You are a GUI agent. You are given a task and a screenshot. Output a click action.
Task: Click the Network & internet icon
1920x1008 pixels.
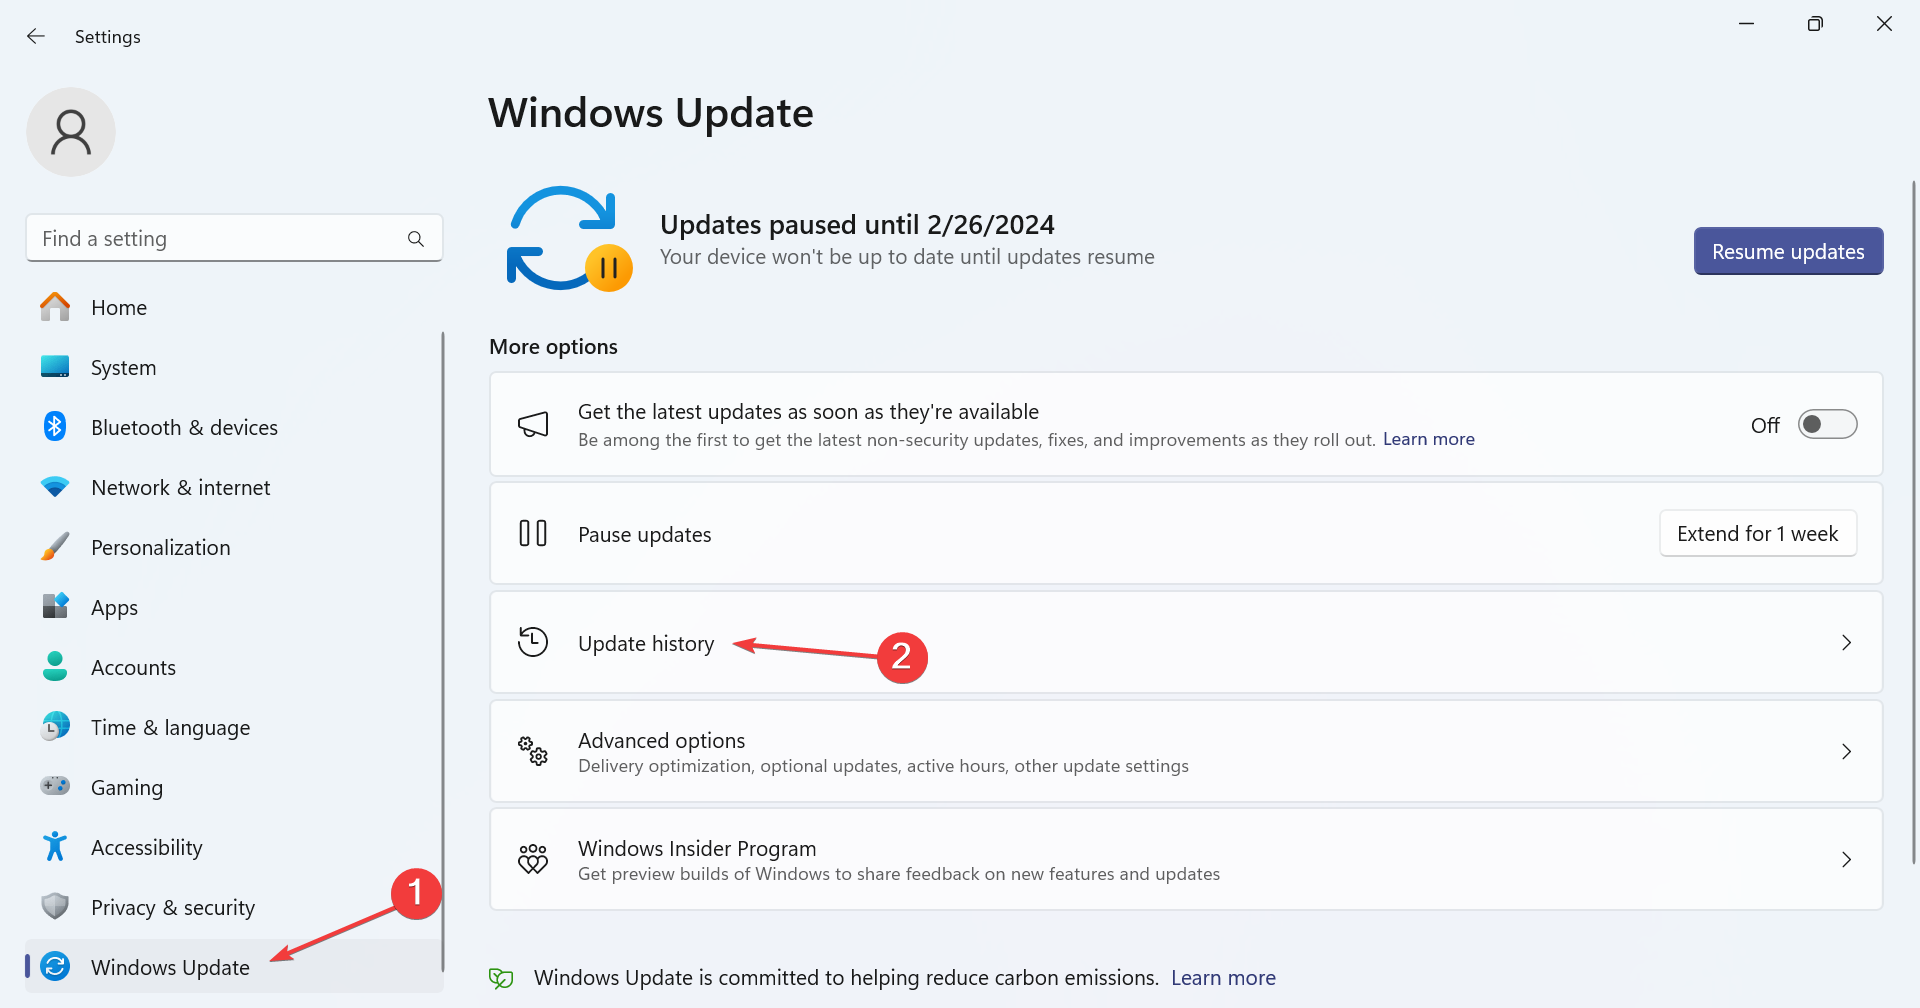tap(54, 487)
